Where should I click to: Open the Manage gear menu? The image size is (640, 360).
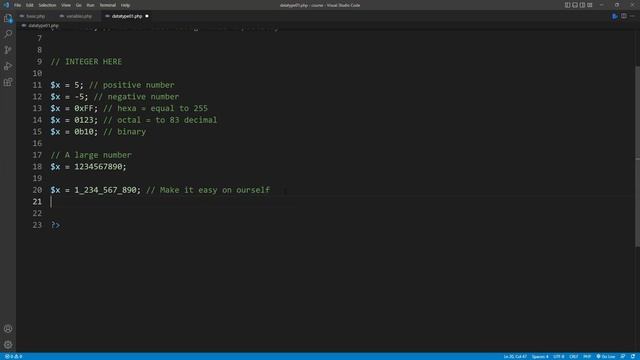click(8, 345)
